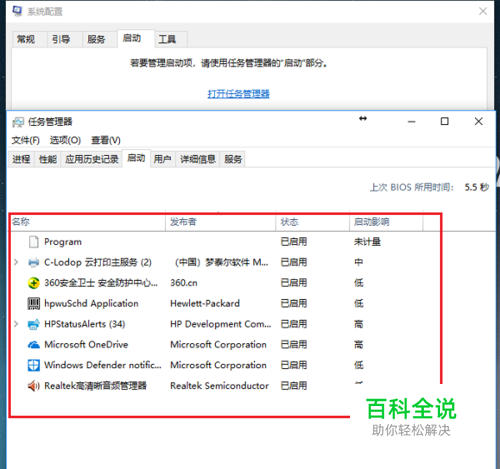Click the 未计量 impact value for Program
Image resolution: width=500 pixels, height=469 pixels.
click(x=367, y=242)
